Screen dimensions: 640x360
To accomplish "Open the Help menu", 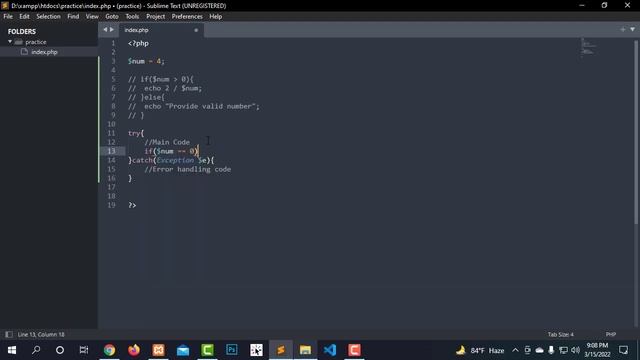I will (x=216, y=16).
